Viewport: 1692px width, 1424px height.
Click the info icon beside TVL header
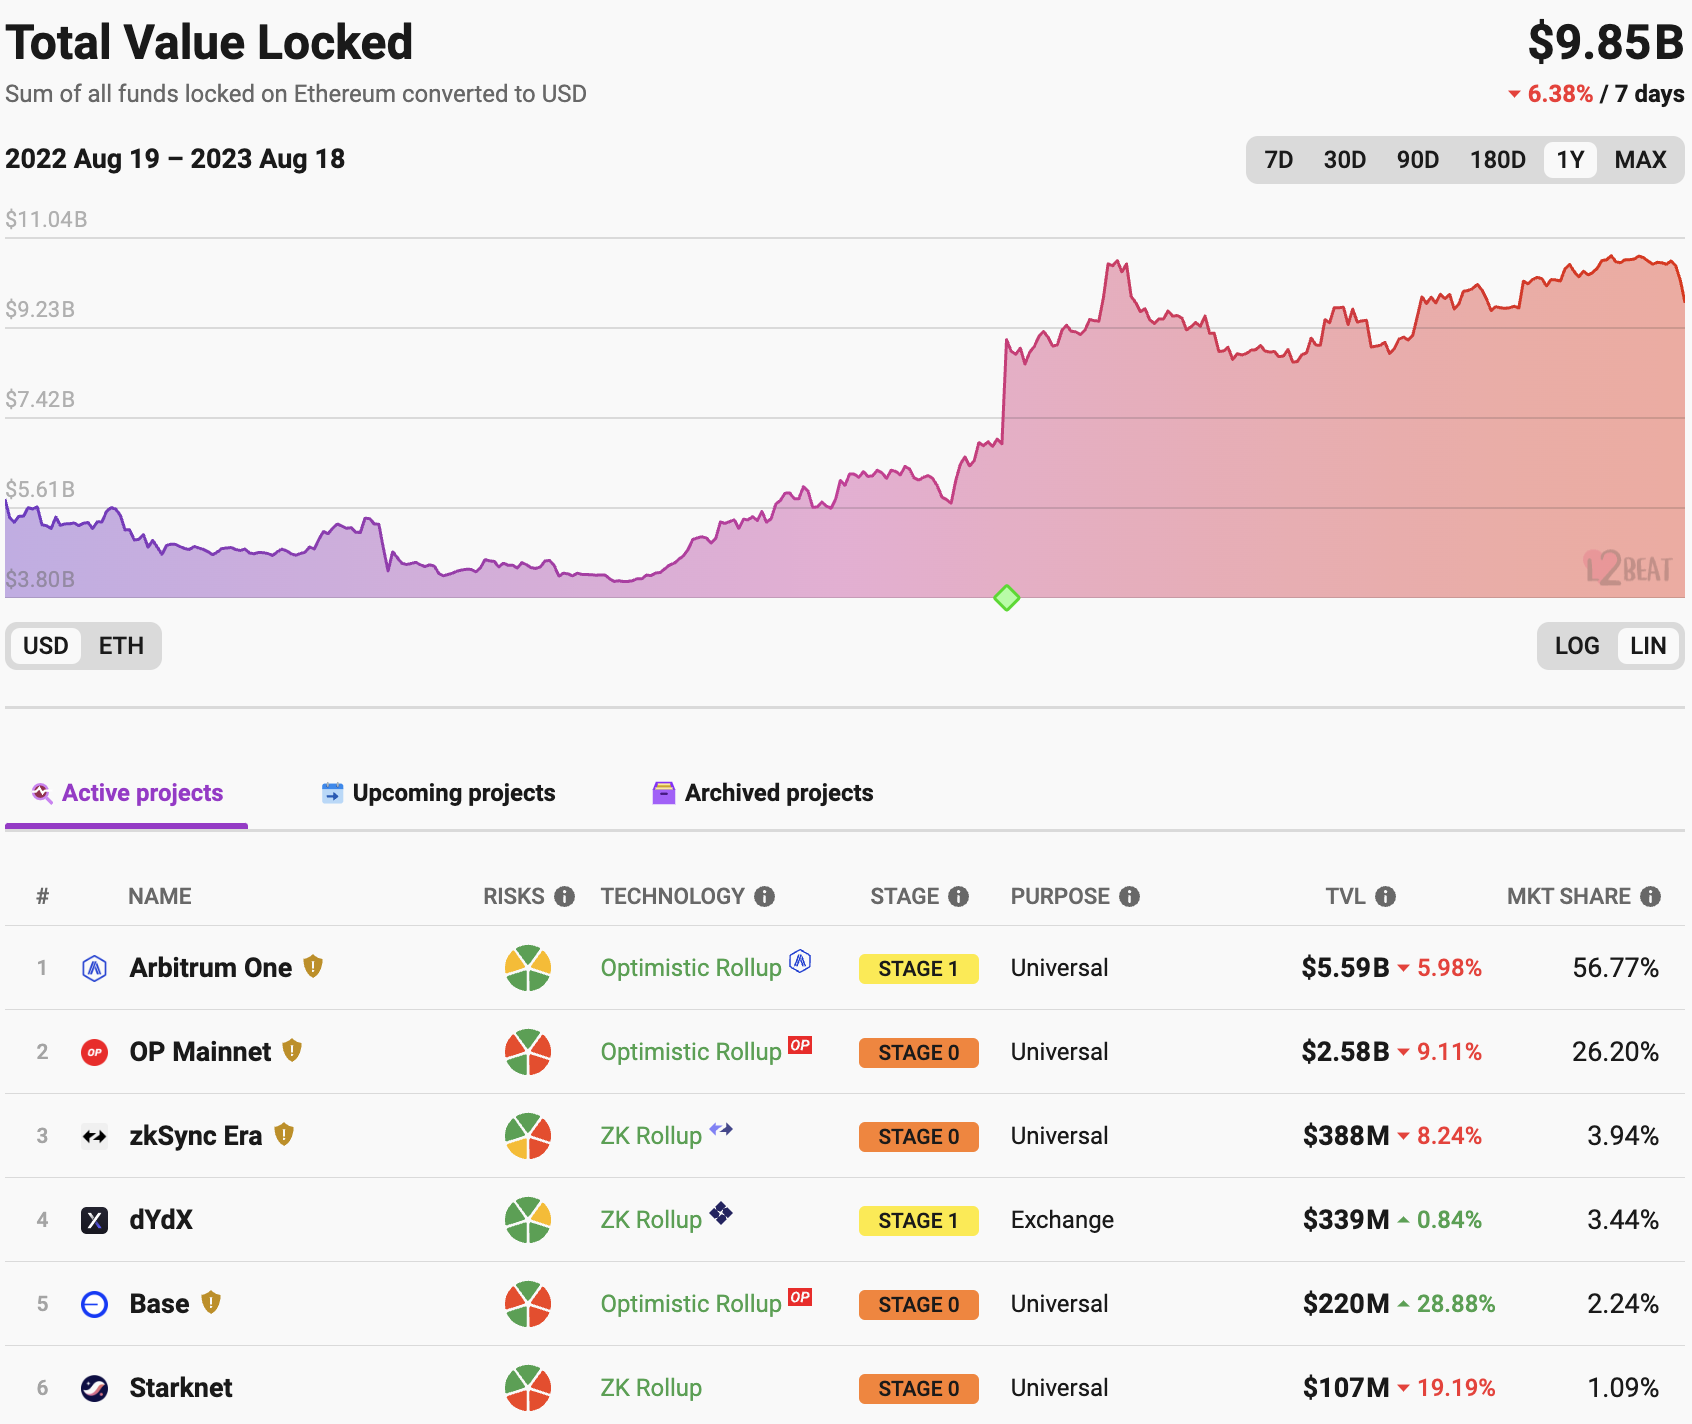[x=1386, y=897]
